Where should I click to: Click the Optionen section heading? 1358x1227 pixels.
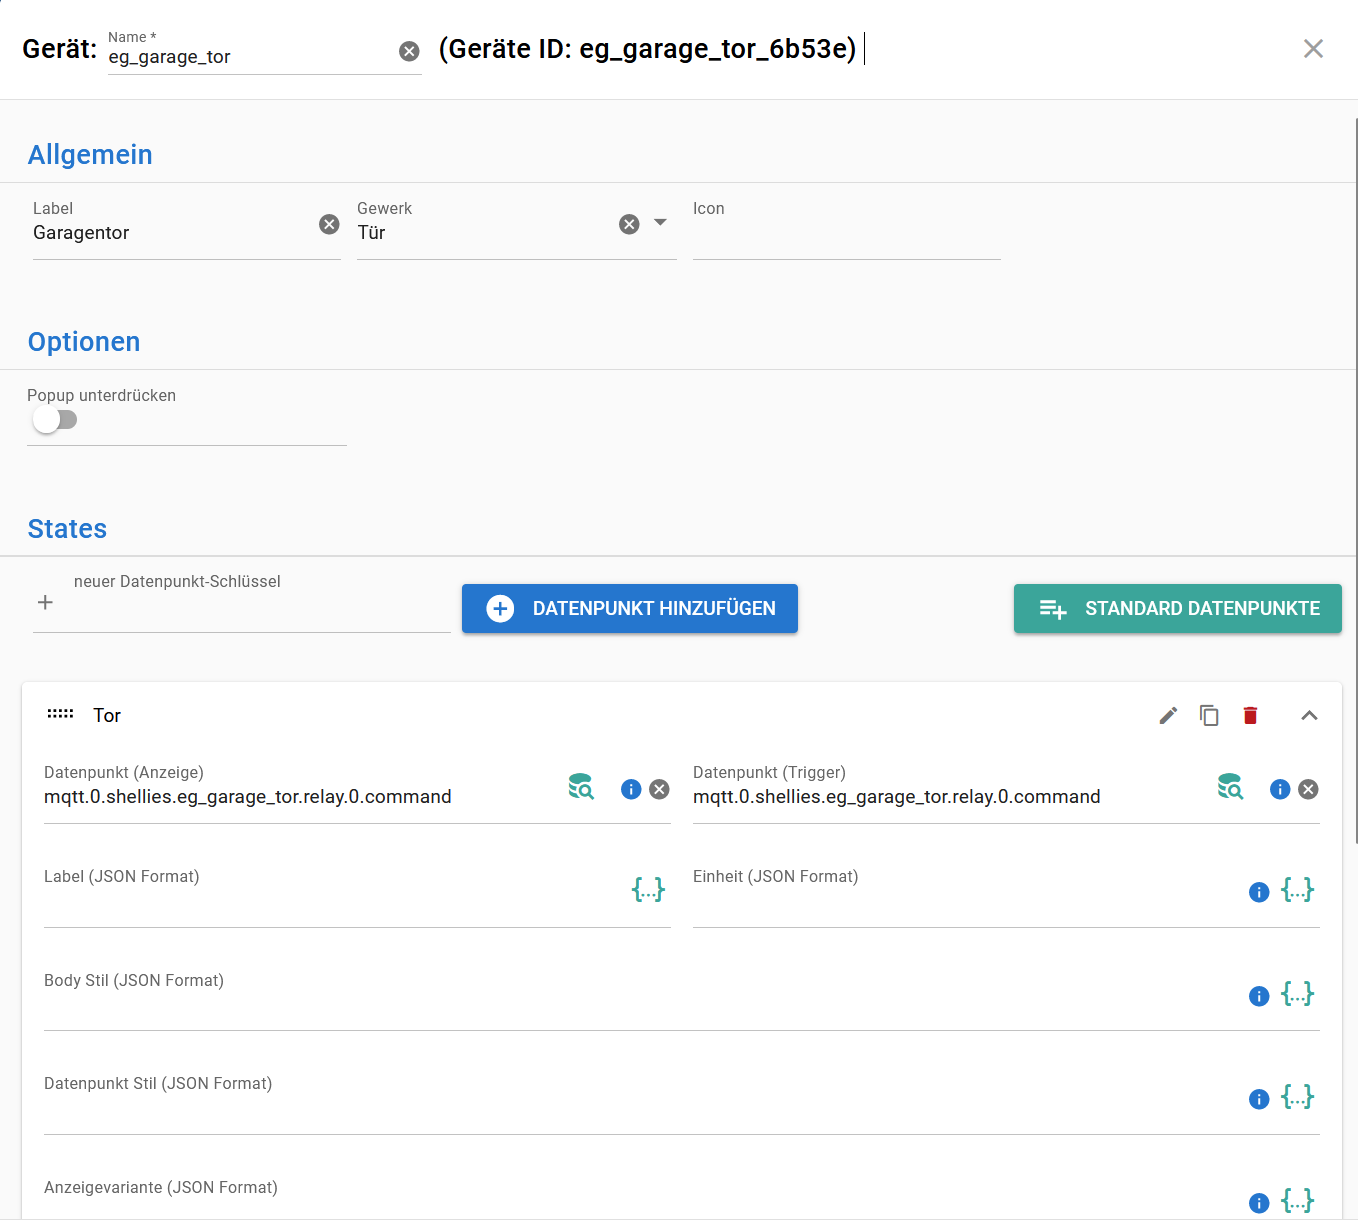pyautogui.click(x=84, y=342)
